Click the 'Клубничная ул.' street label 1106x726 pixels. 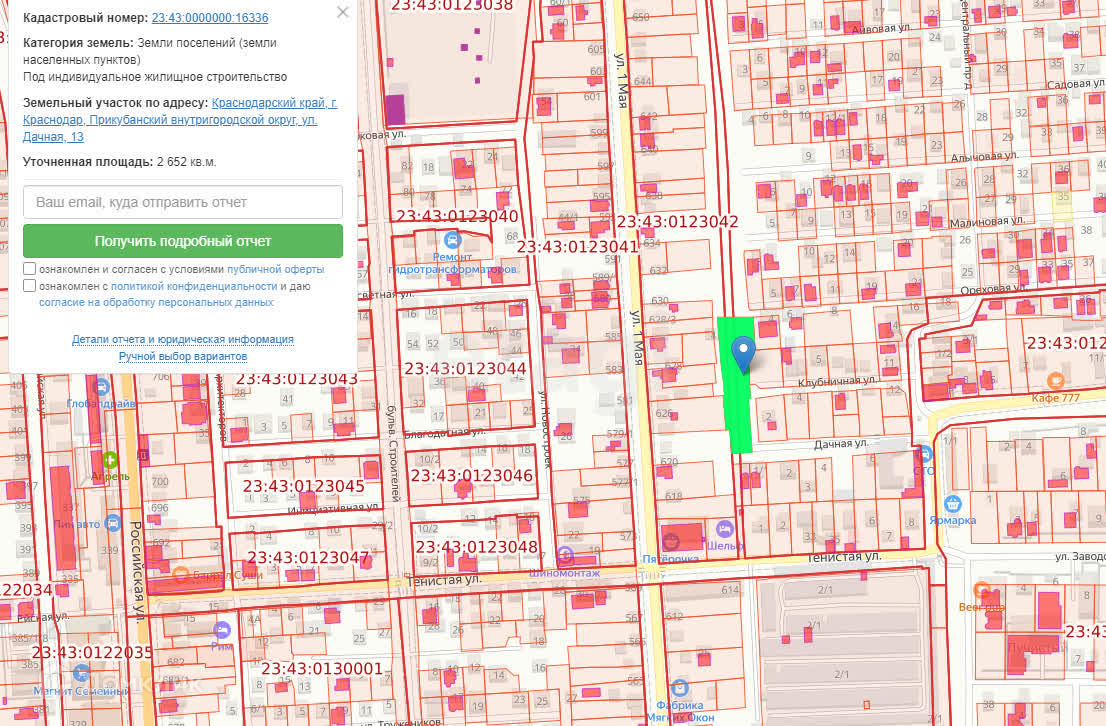[x=837, y=381]
